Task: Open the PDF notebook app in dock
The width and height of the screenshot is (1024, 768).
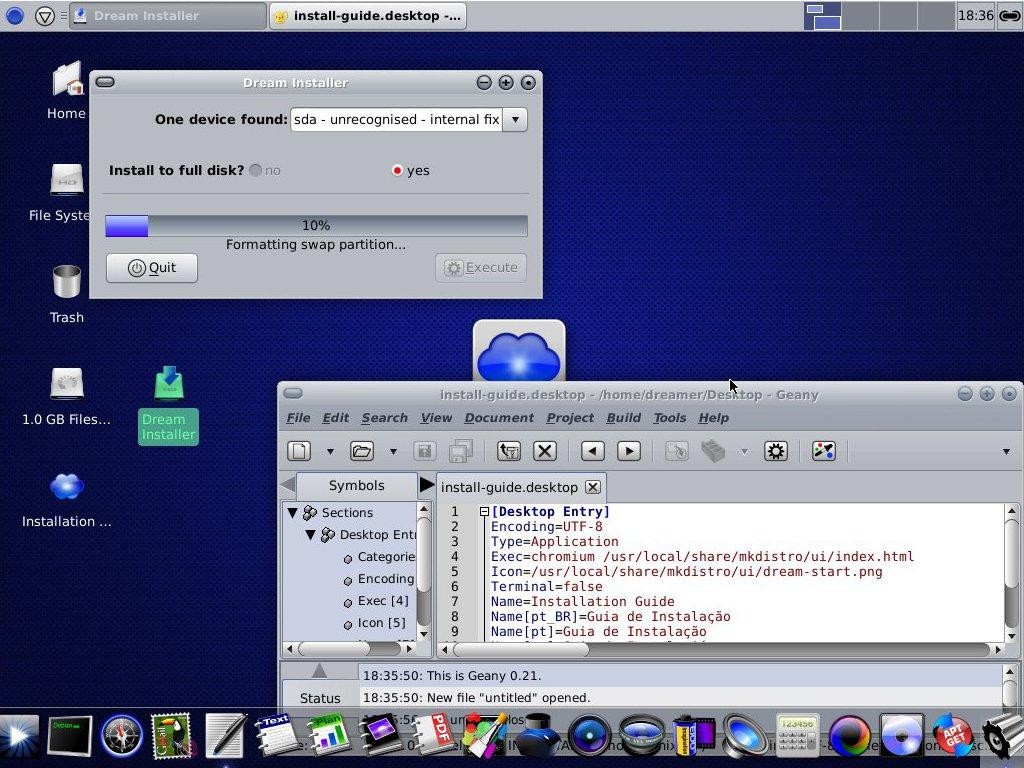Action: [433, 736]
